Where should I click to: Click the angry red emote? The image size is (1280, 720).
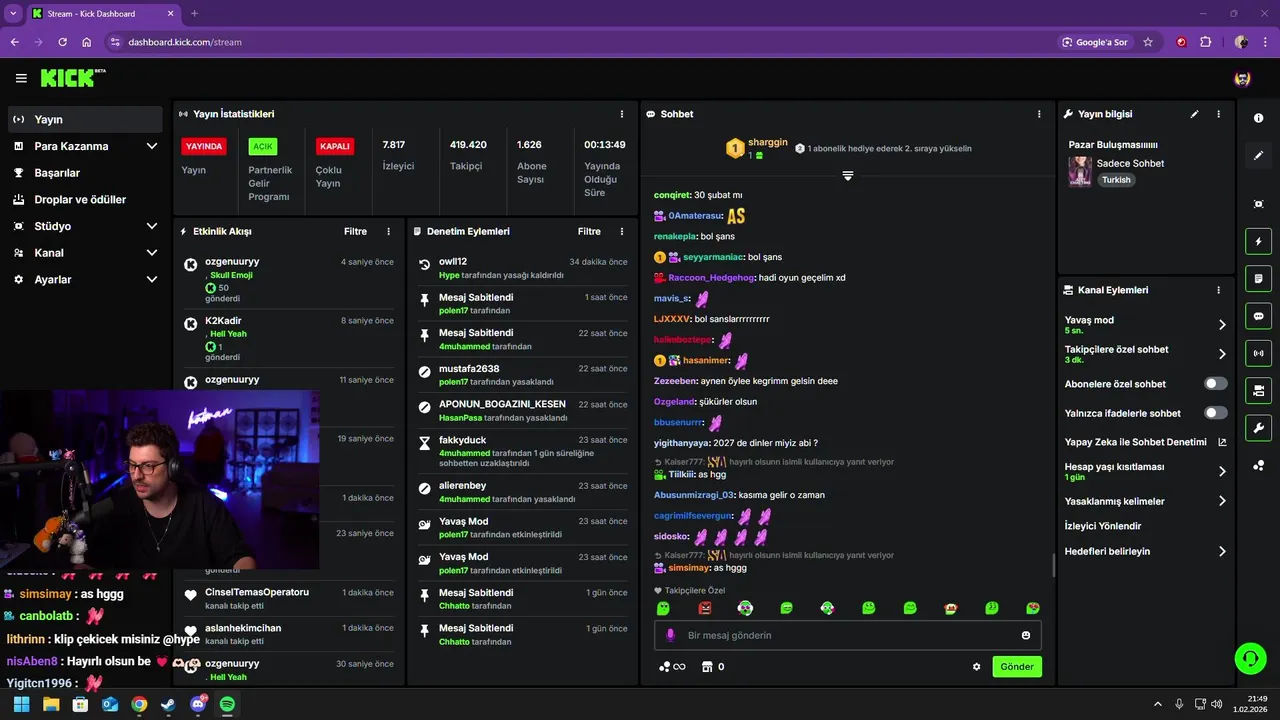point(705,608)
